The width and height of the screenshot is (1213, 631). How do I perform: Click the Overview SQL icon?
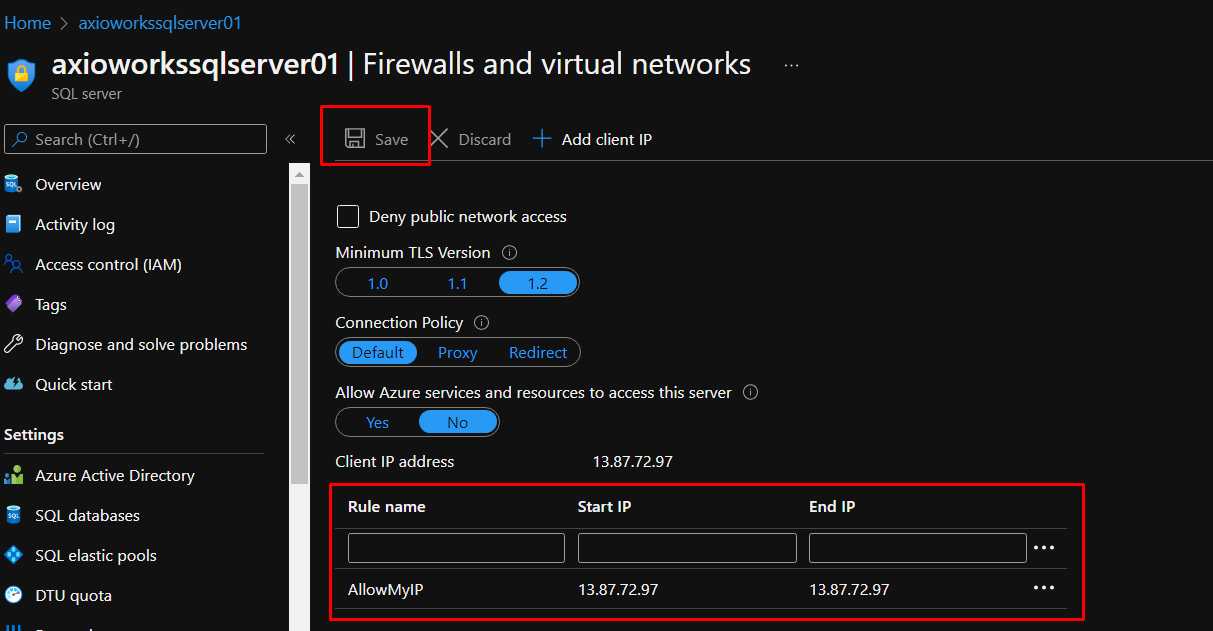pos(14,184)
